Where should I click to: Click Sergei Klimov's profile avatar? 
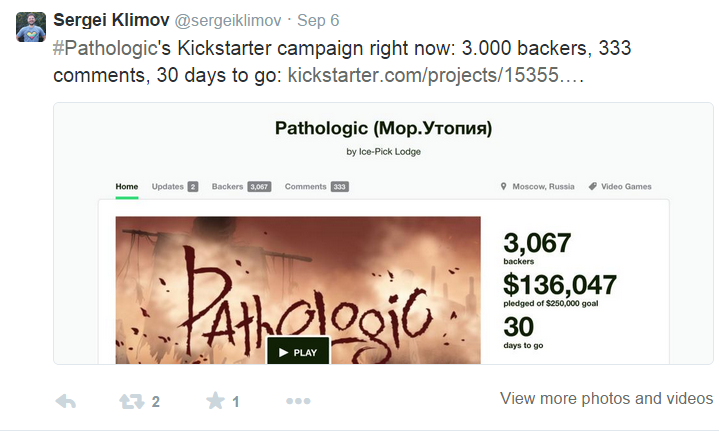[30, 27]
